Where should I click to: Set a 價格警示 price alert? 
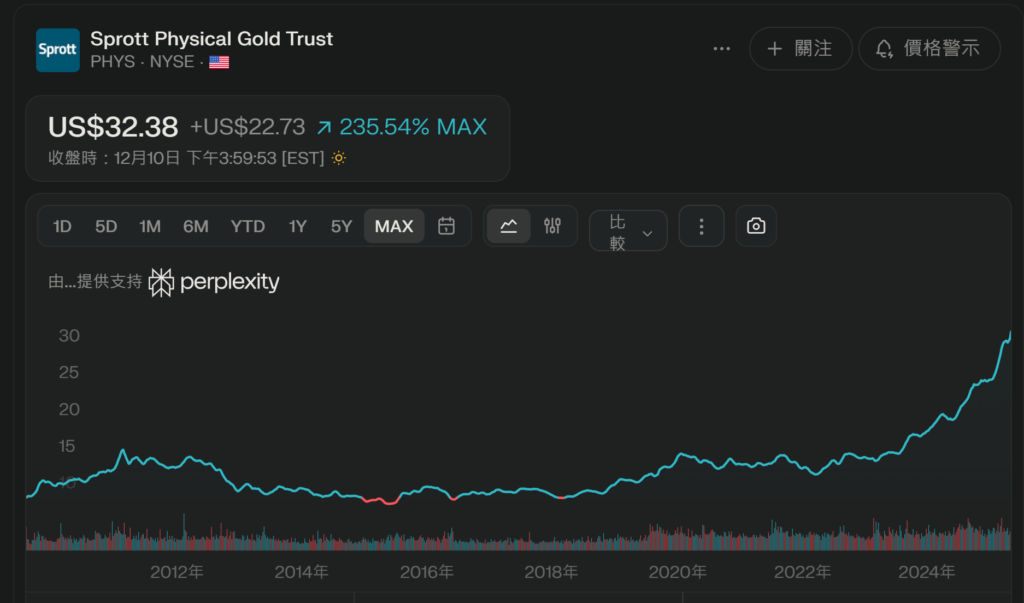tap(929, 49)
